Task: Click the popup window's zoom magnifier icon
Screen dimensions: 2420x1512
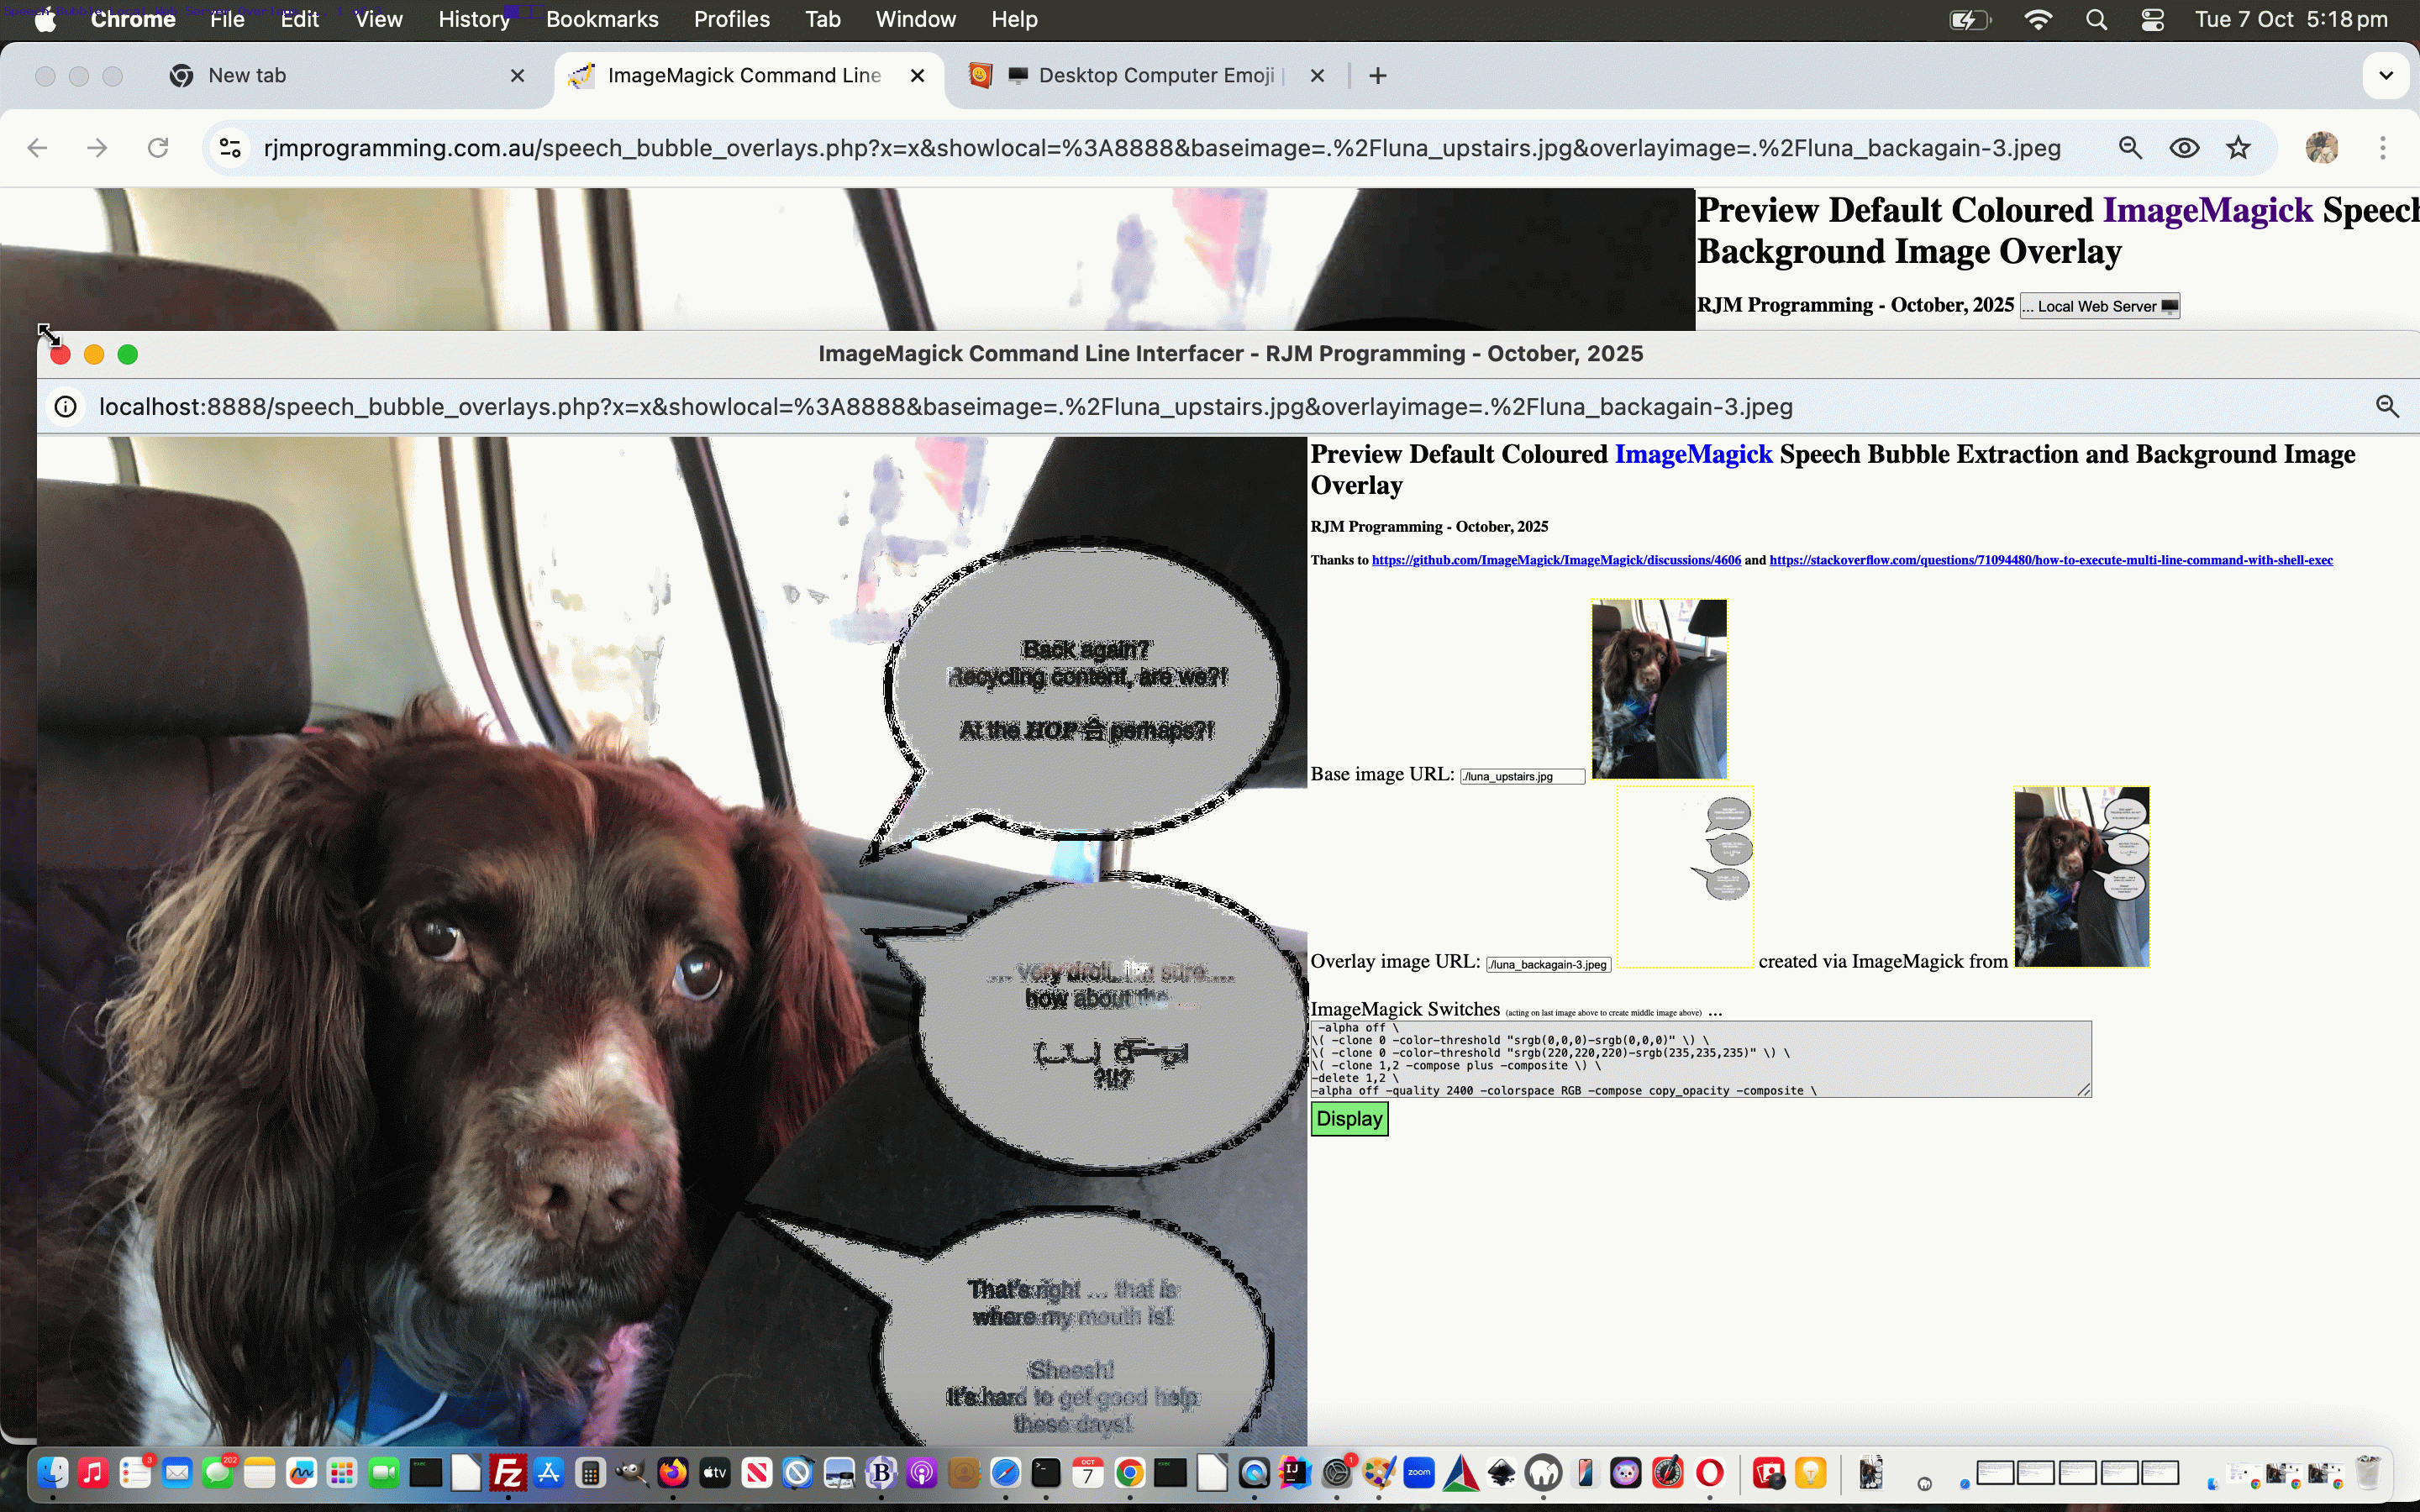Action: (x=2387, y=406)
